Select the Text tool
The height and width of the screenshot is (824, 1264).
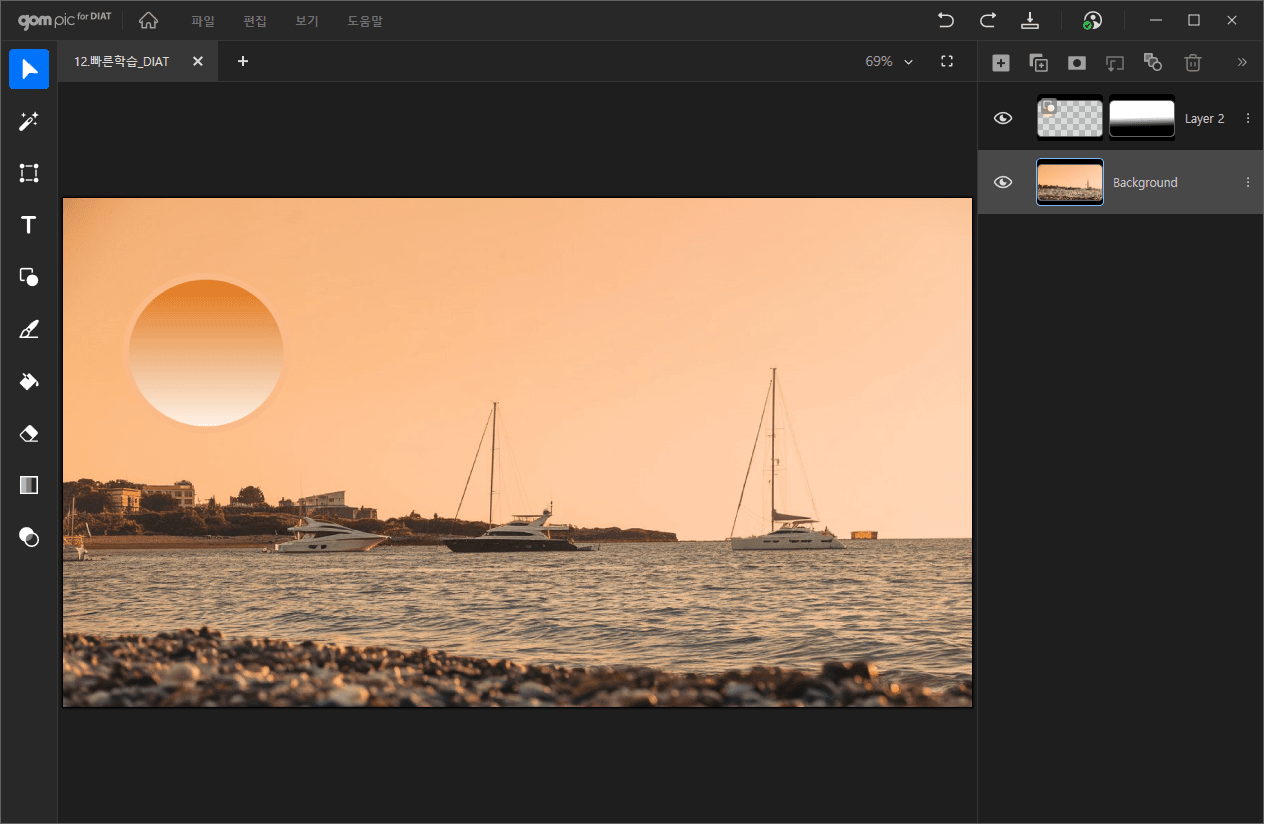click(x=29, y=225)
